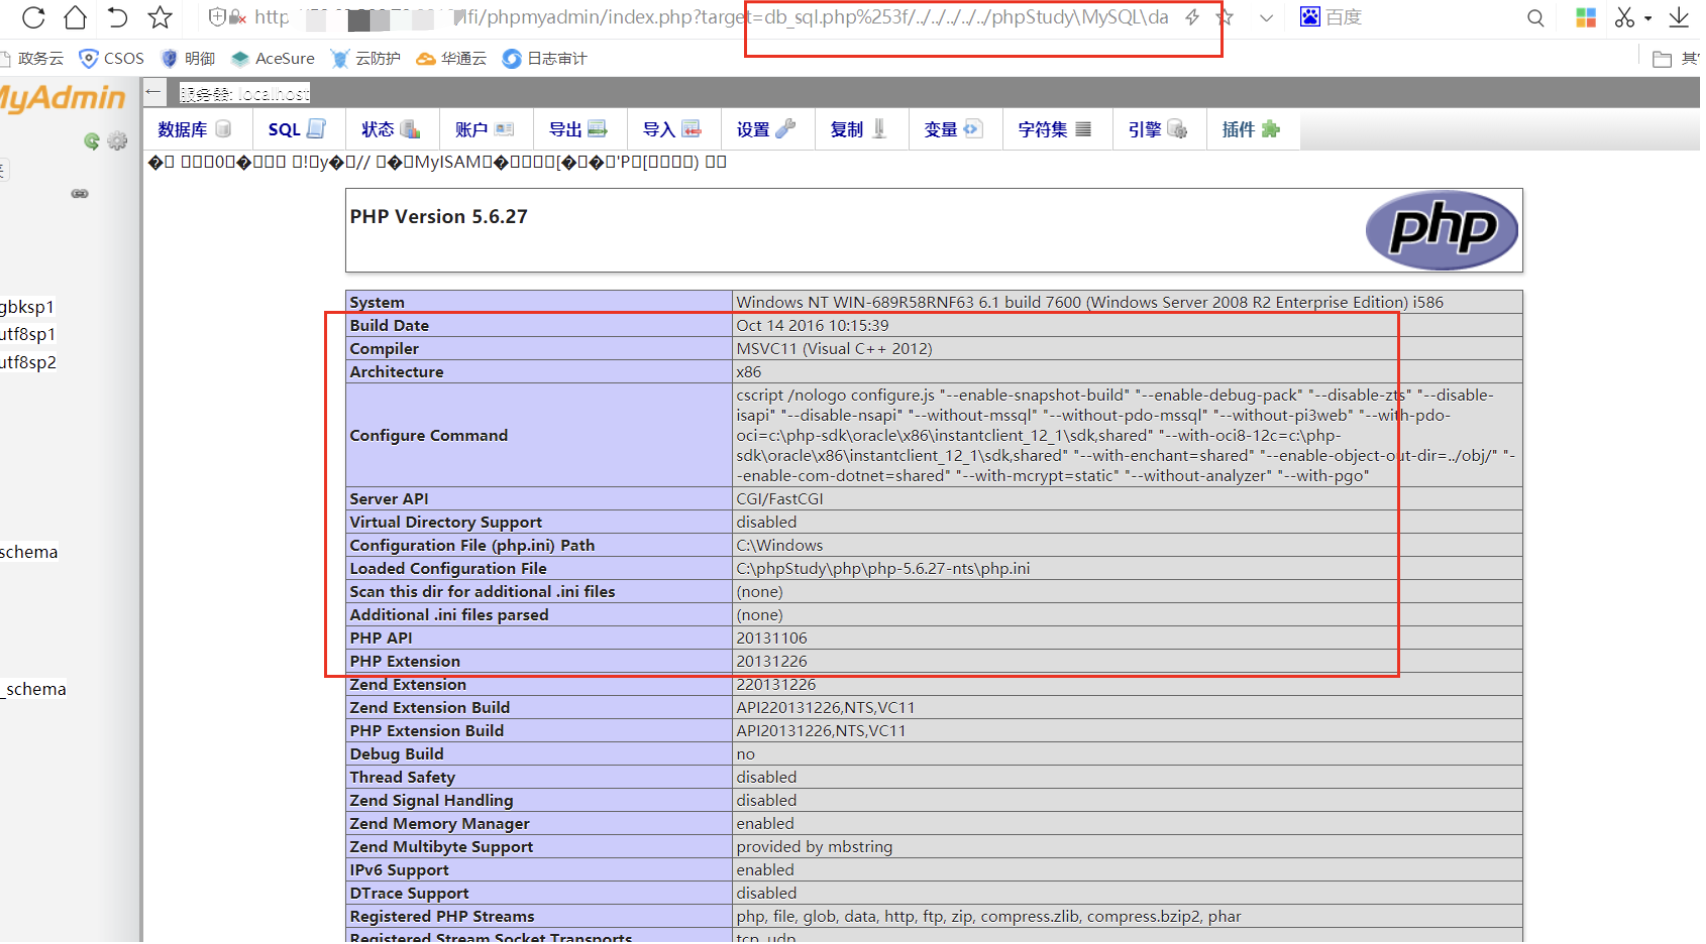
Task: Click 'MSVC11 (Visual C++ 2012)' compiler value
Action: 835,348
